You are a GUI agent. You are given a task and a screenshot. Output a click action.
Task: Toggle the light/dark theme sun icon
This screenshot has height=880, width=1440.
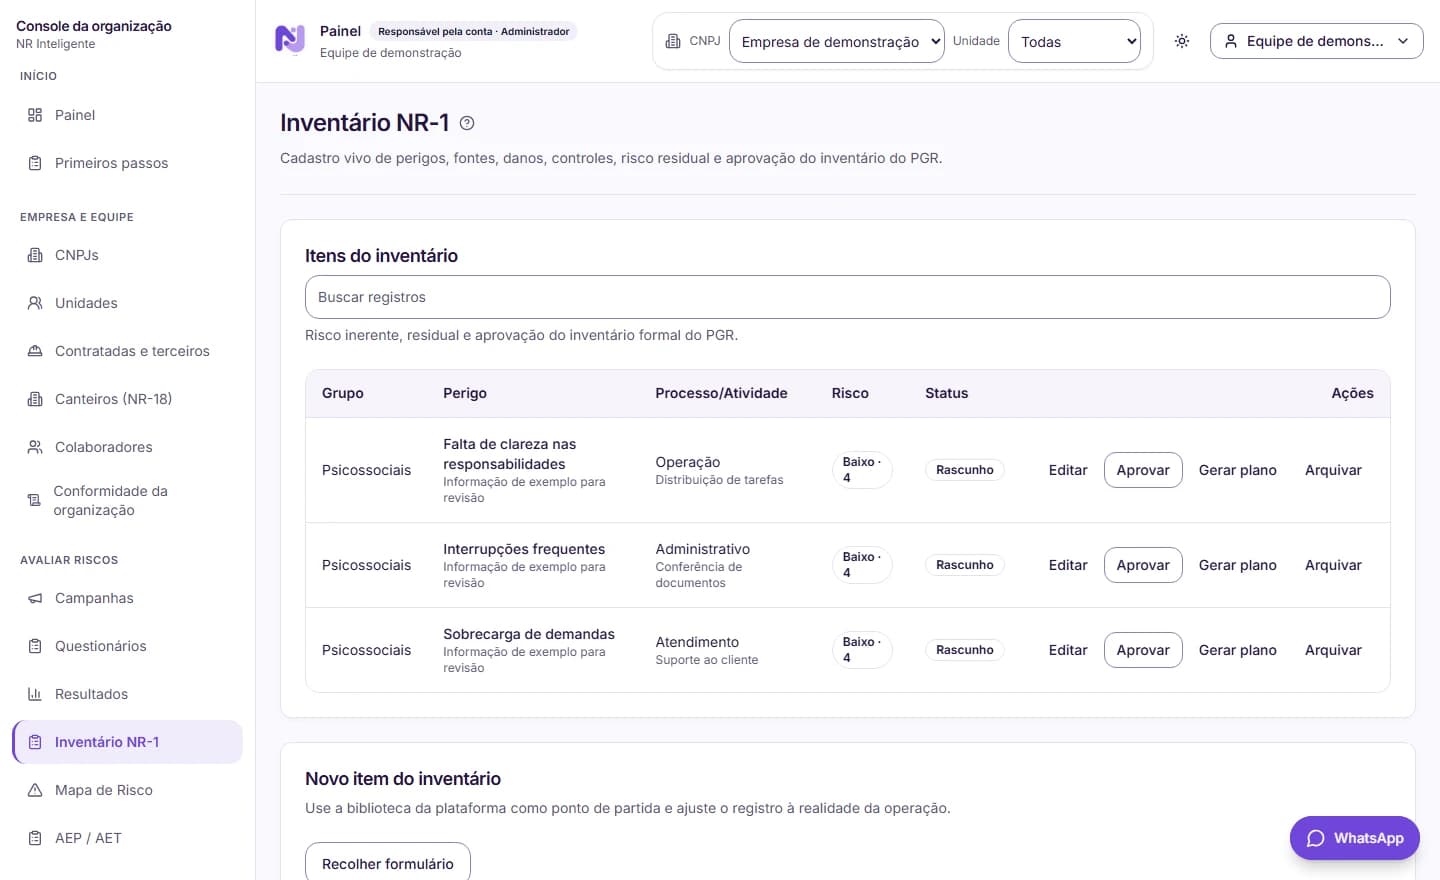(1182, 41)
